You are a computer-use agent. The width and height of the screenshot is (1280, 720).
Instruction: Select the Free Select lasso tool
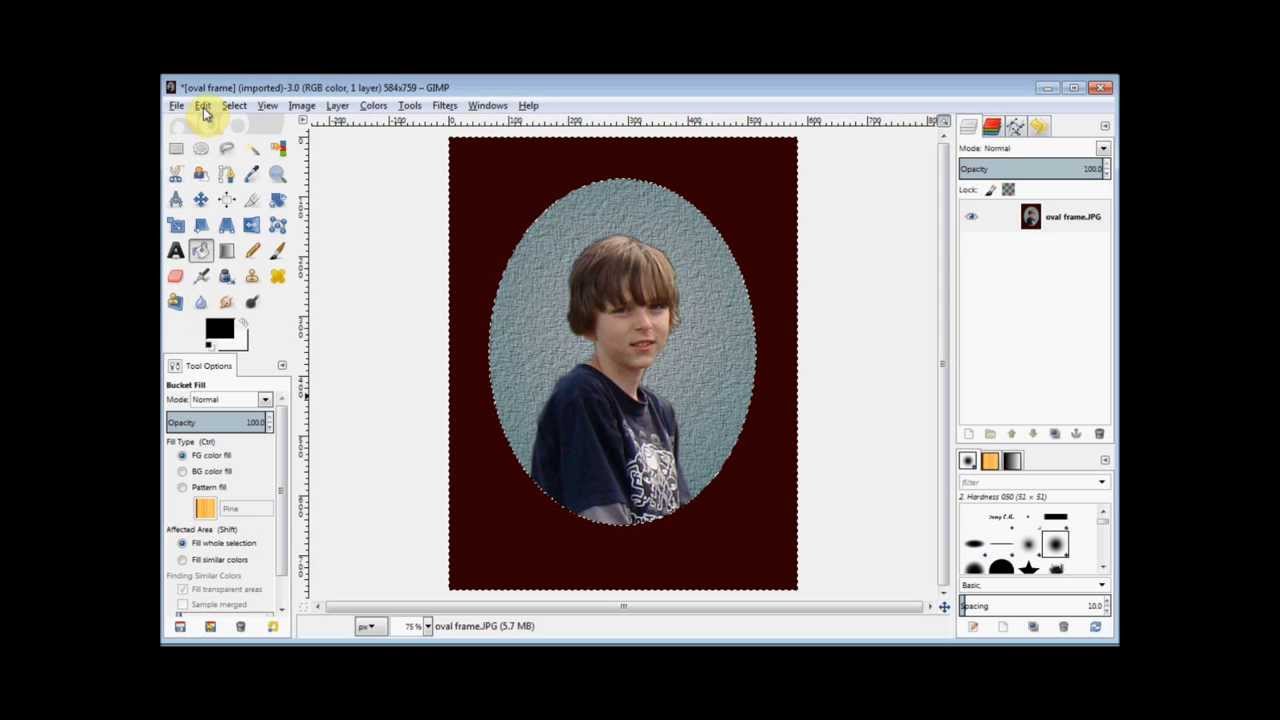[x=227, y=149]
